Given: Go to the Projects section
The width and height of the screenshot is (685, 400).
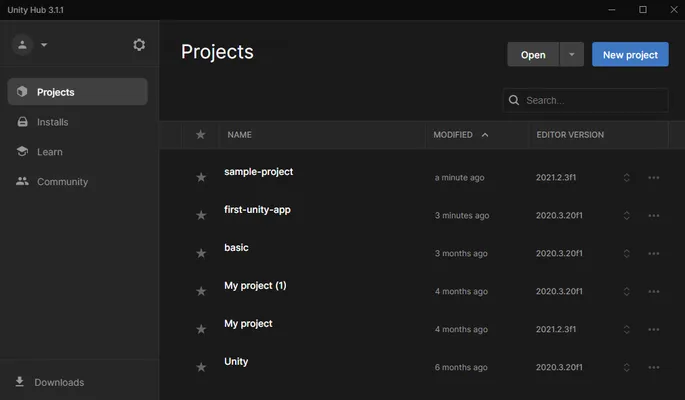Looking at the screenshot, I should coord(77,92).
